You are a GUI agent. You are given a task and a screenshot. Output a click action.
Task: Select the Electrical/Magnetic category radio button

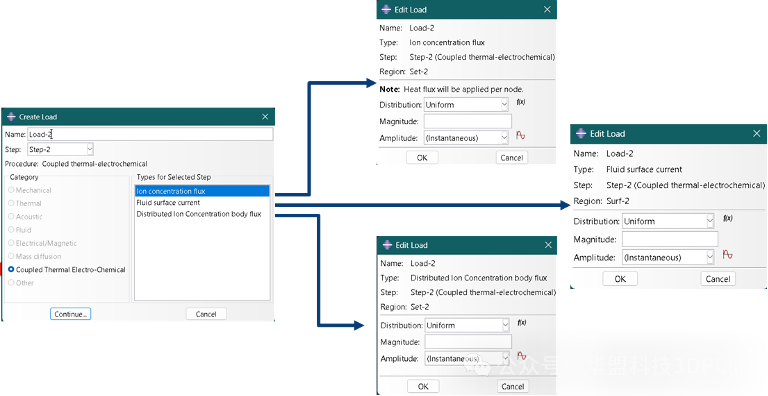[x=11, y=243]
